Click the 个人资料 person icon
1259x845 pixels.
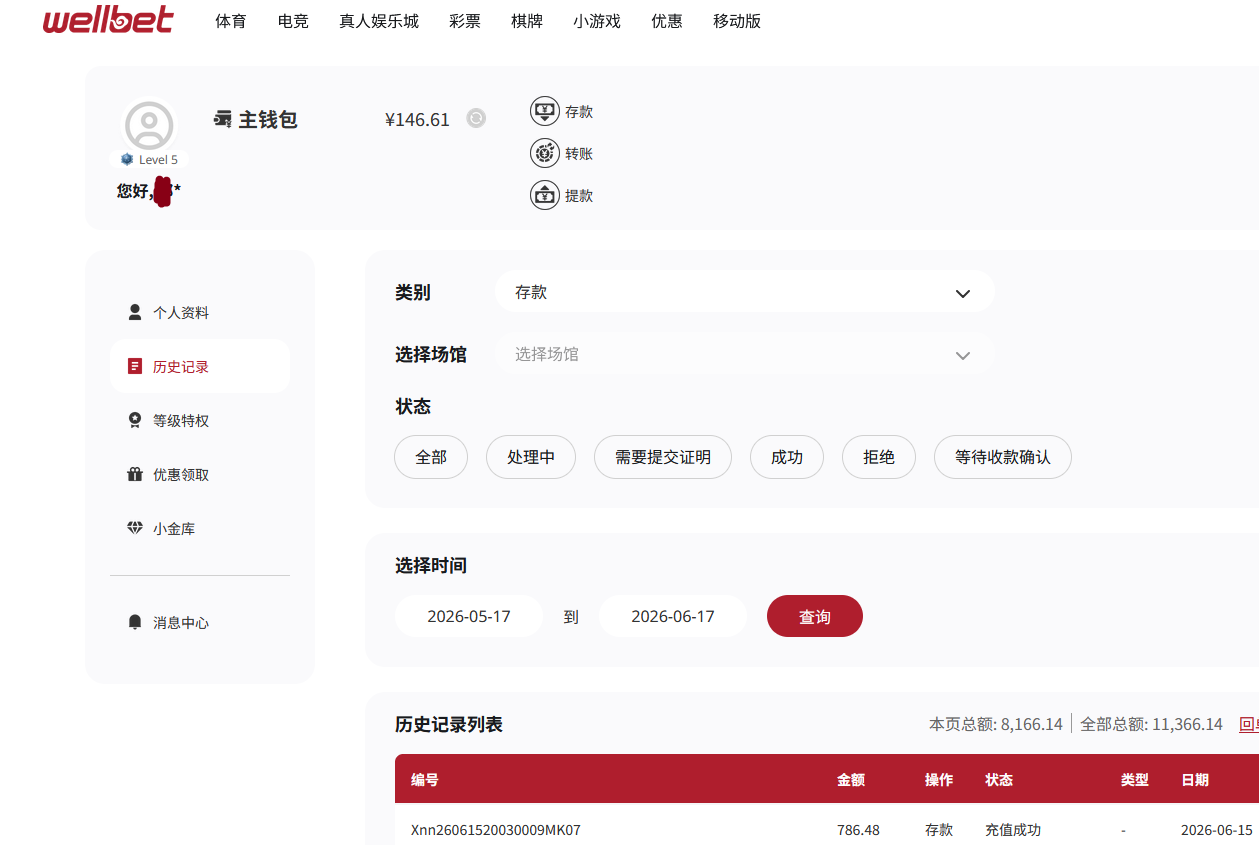135,312
